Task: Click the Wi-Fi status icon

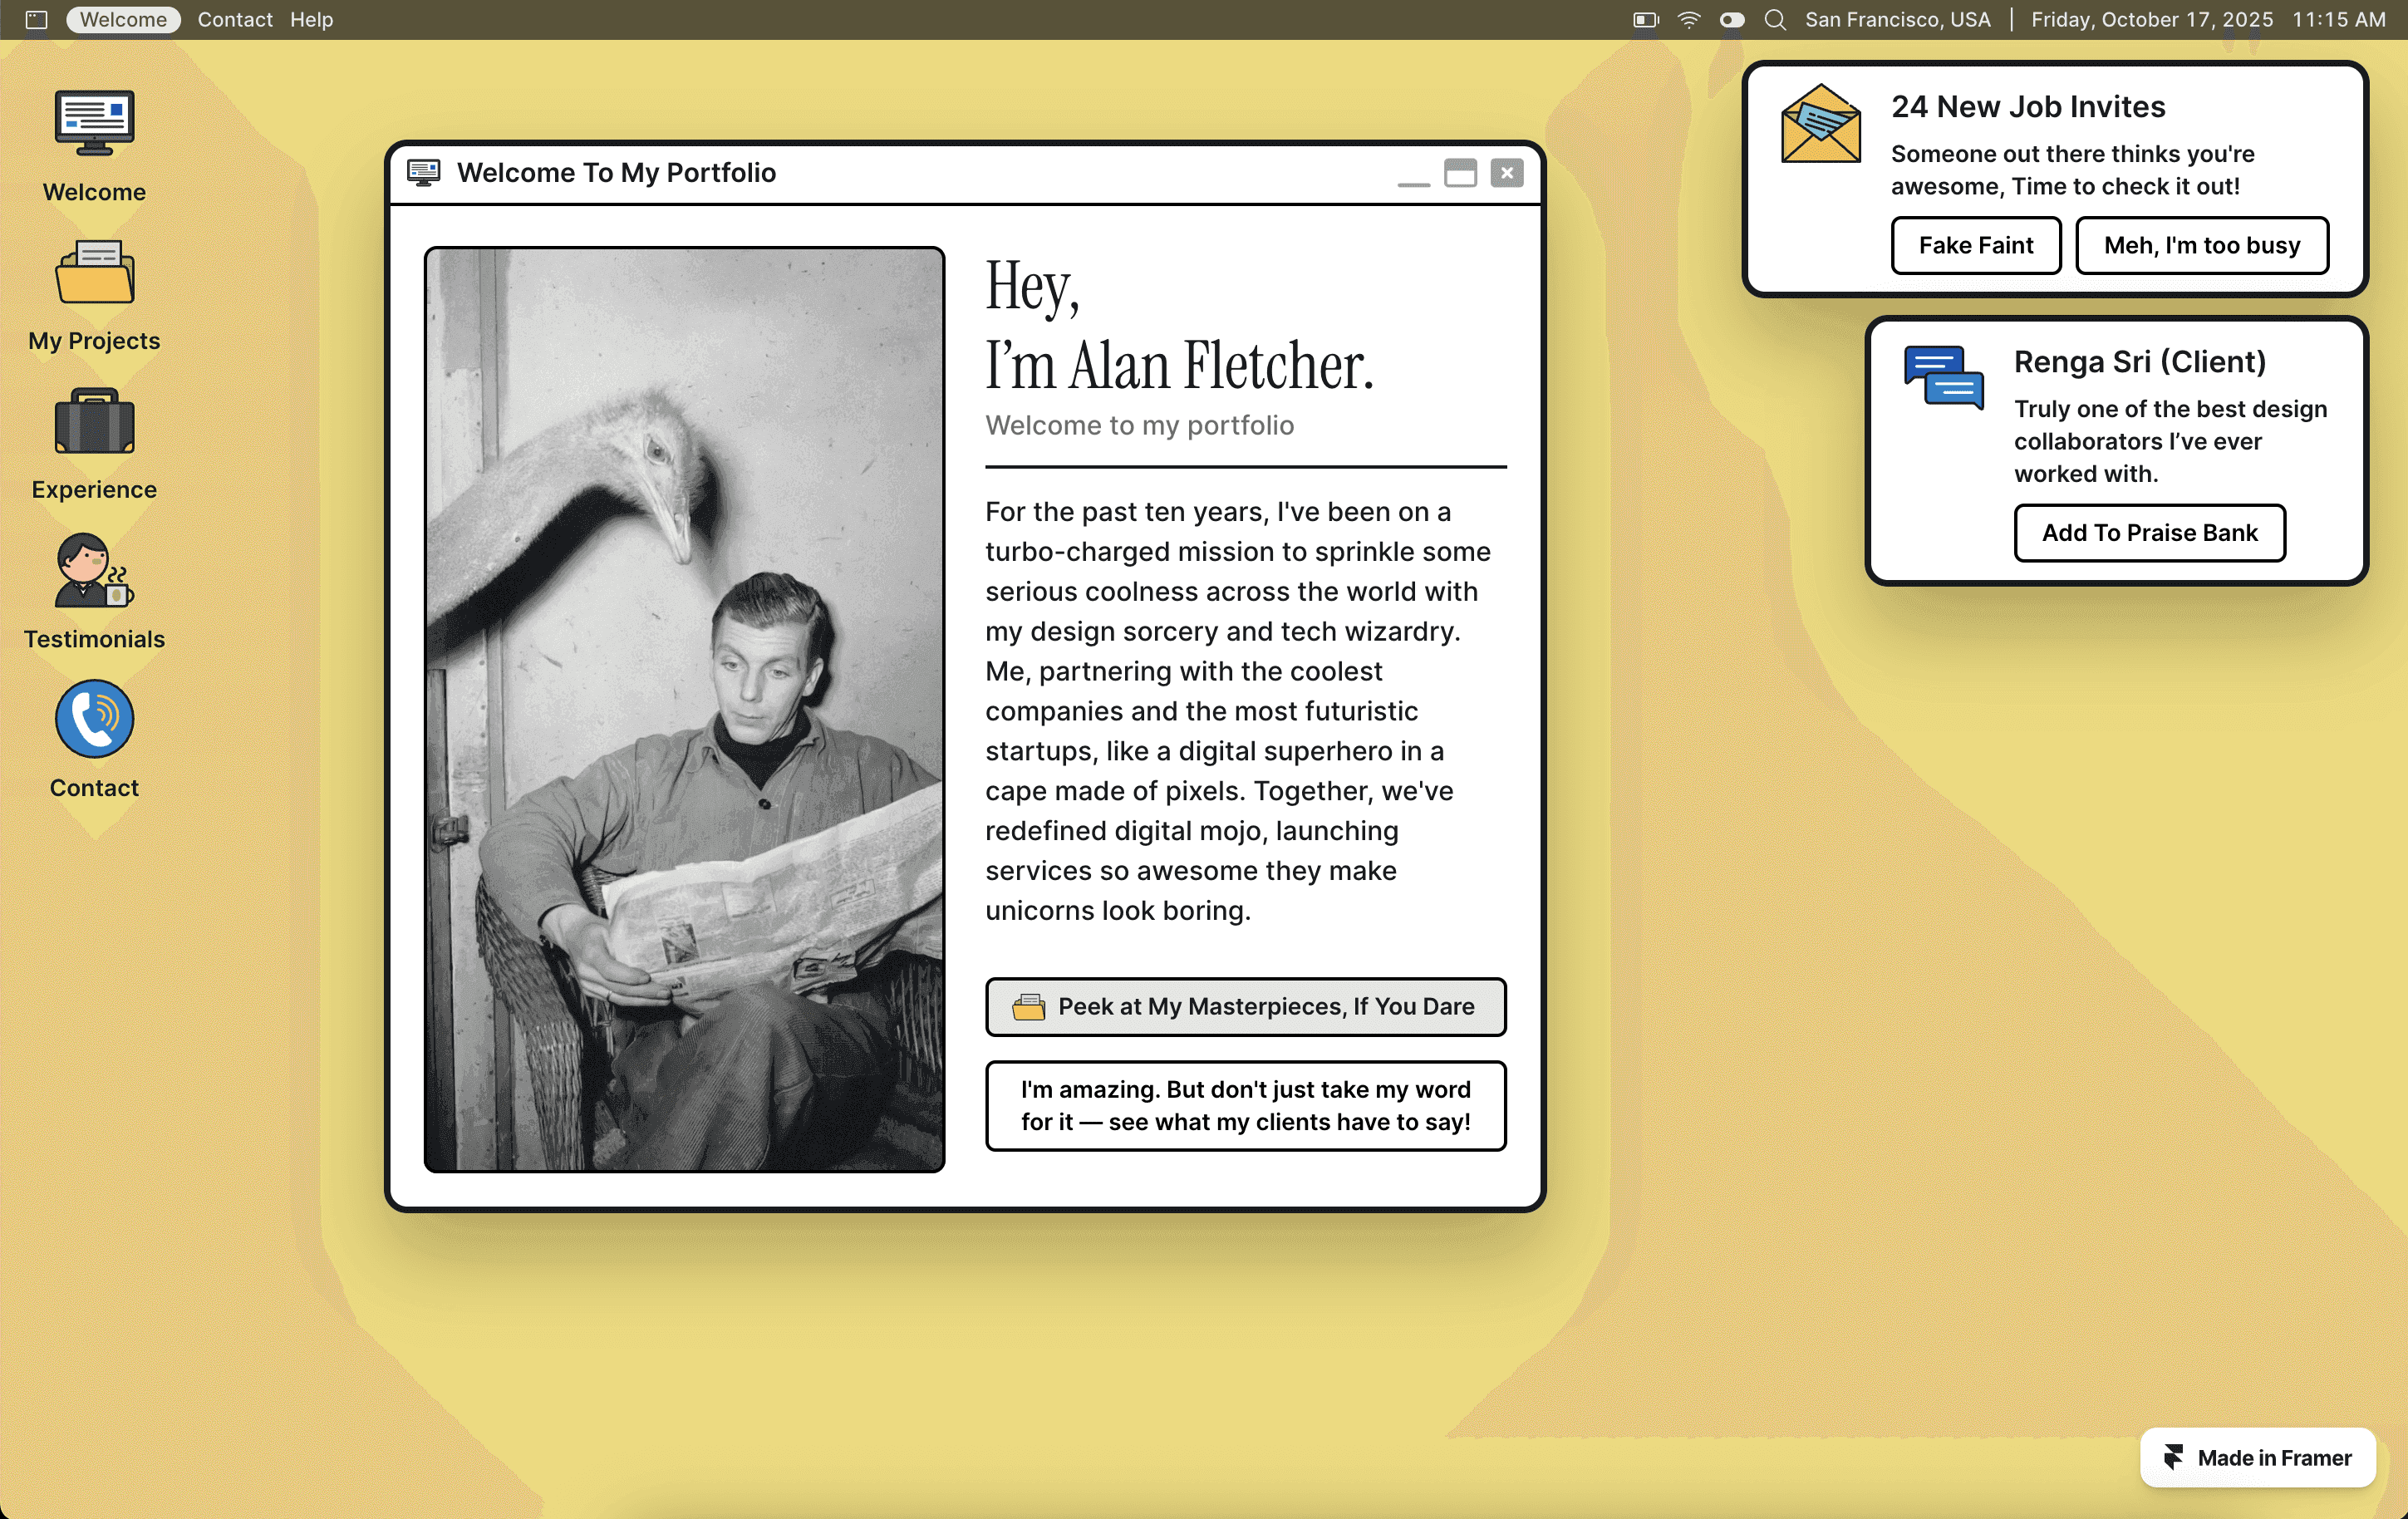Action: tap(1689, 20)
